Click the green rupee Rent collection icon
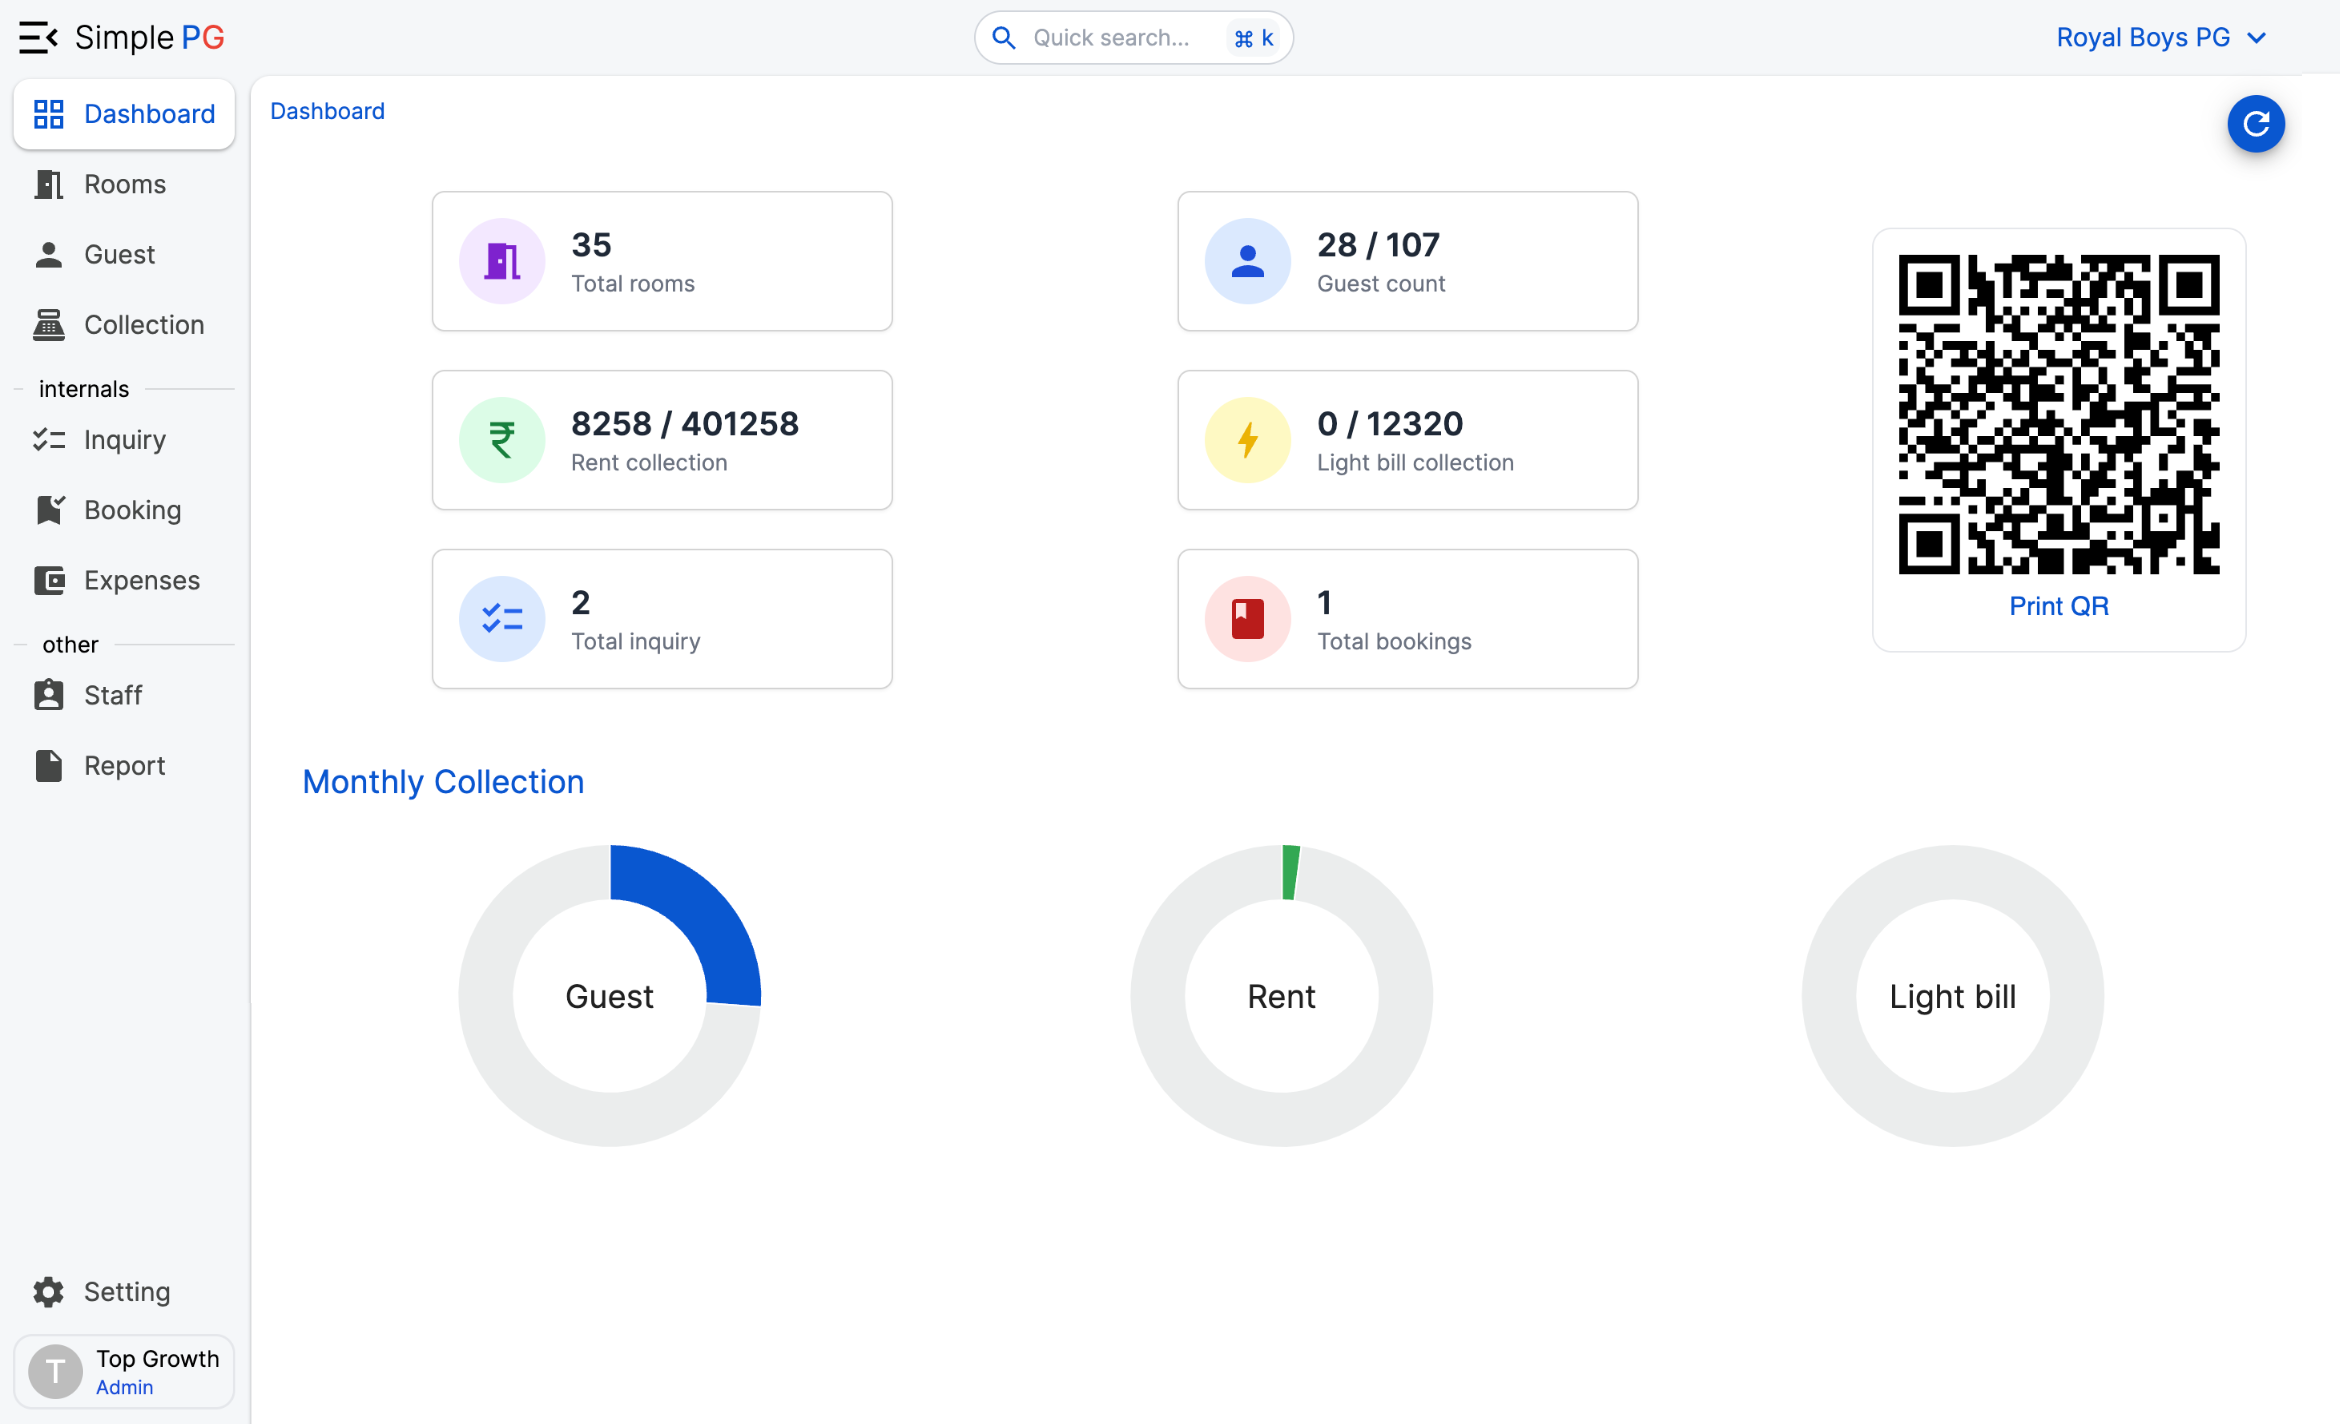This screenshot has width=2340, height=1424. (x=502, y=440)
